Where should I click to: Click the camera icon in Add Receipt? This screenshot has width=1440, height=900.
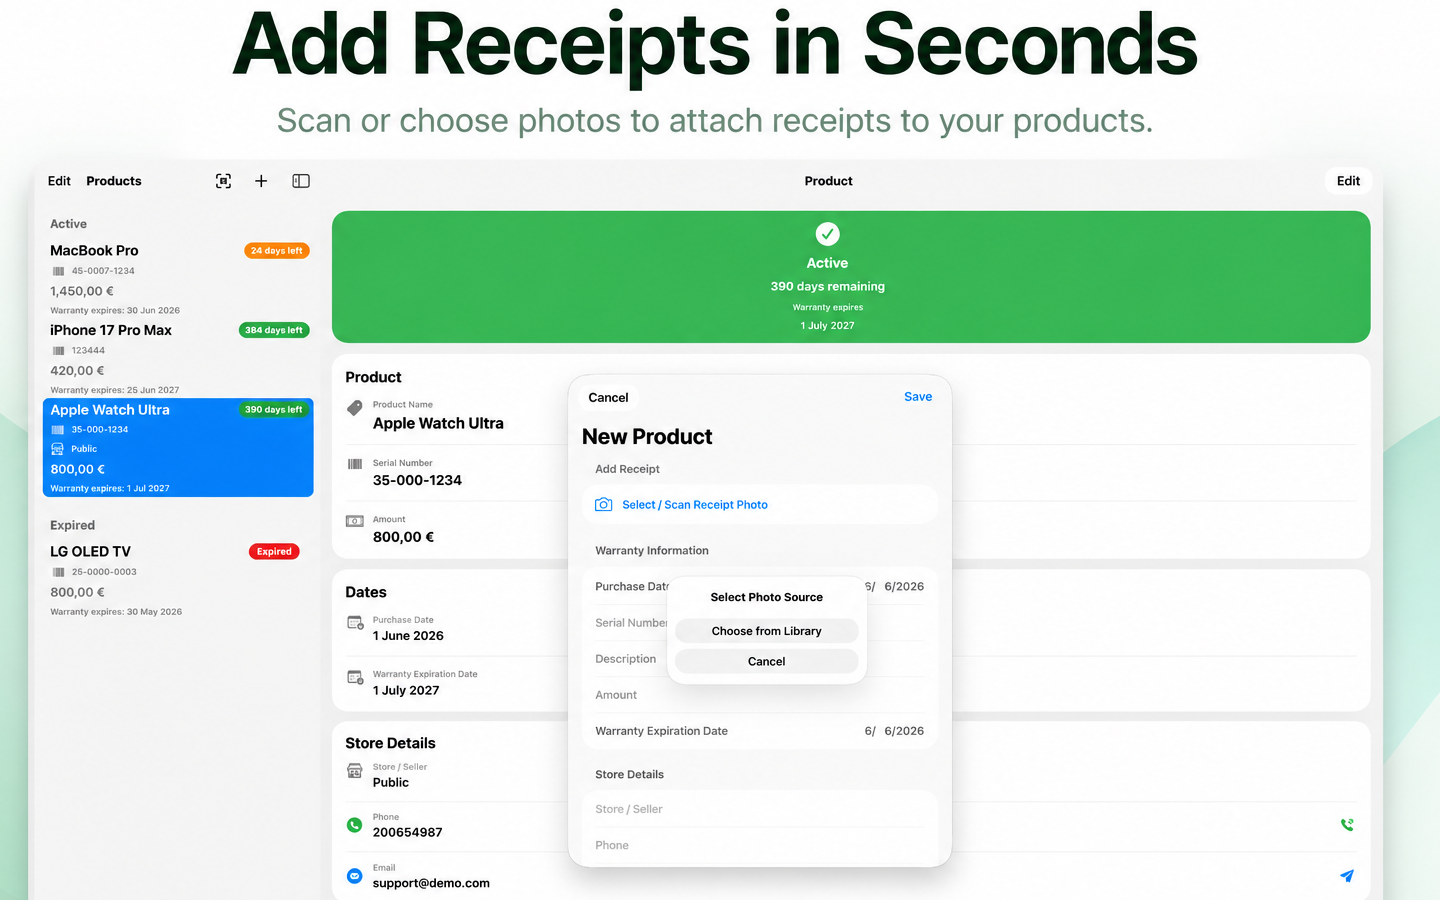604,505
